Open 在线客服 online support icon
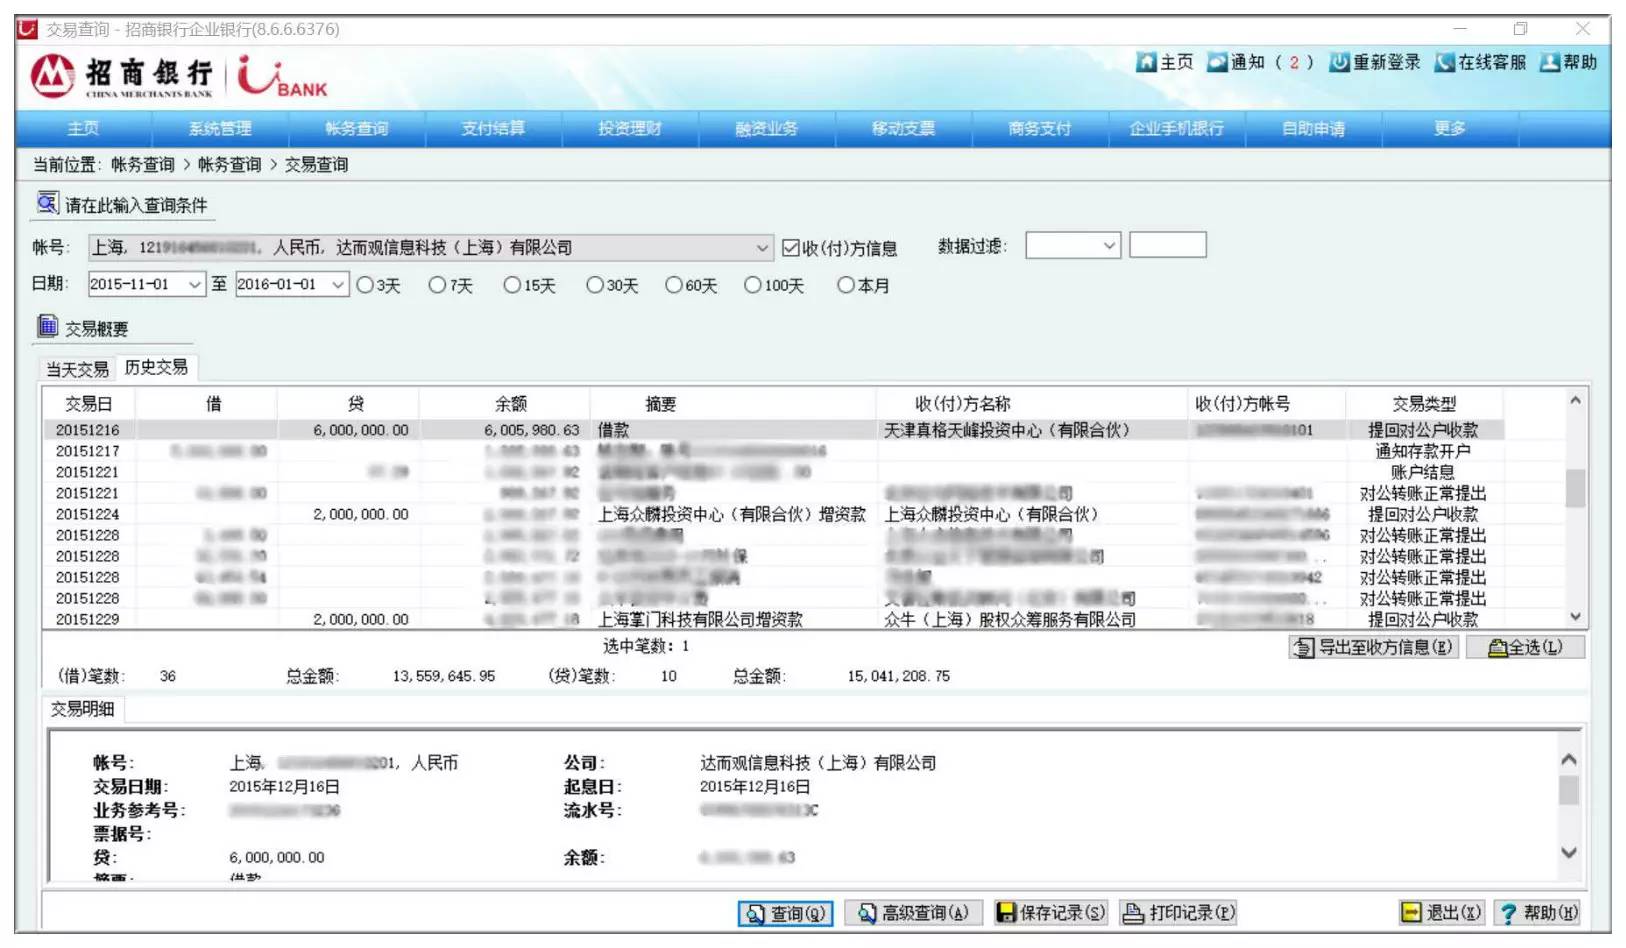 click(x=1444, y=62)
